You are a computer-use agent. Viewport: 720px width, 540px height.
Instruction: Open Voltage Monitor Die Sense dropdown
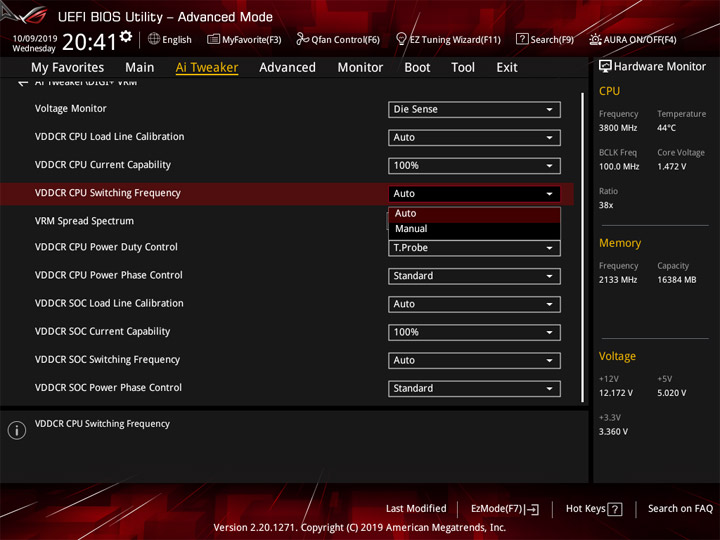point(474,110)
